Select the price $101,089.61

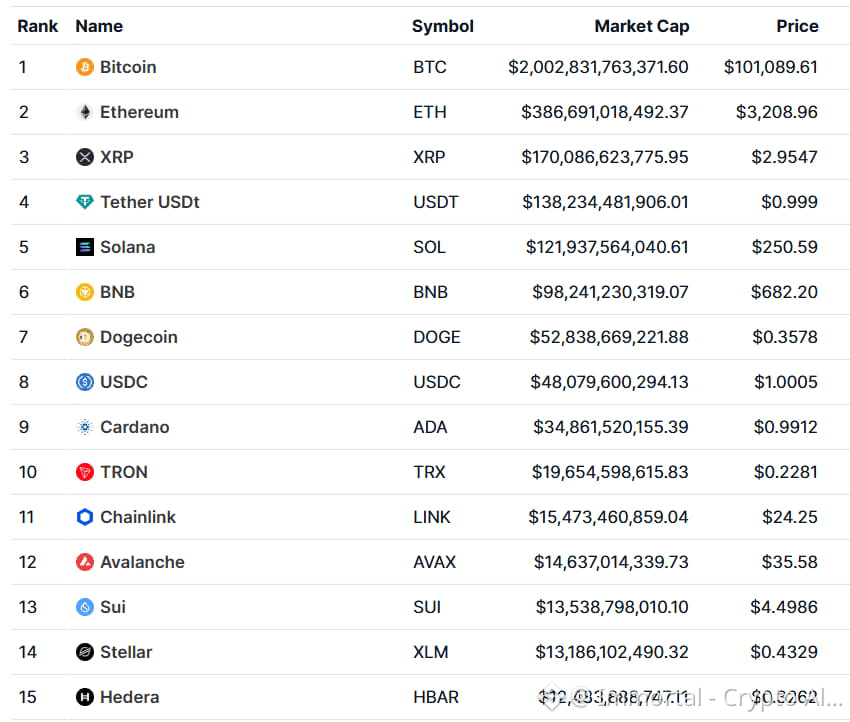(771, 67)
